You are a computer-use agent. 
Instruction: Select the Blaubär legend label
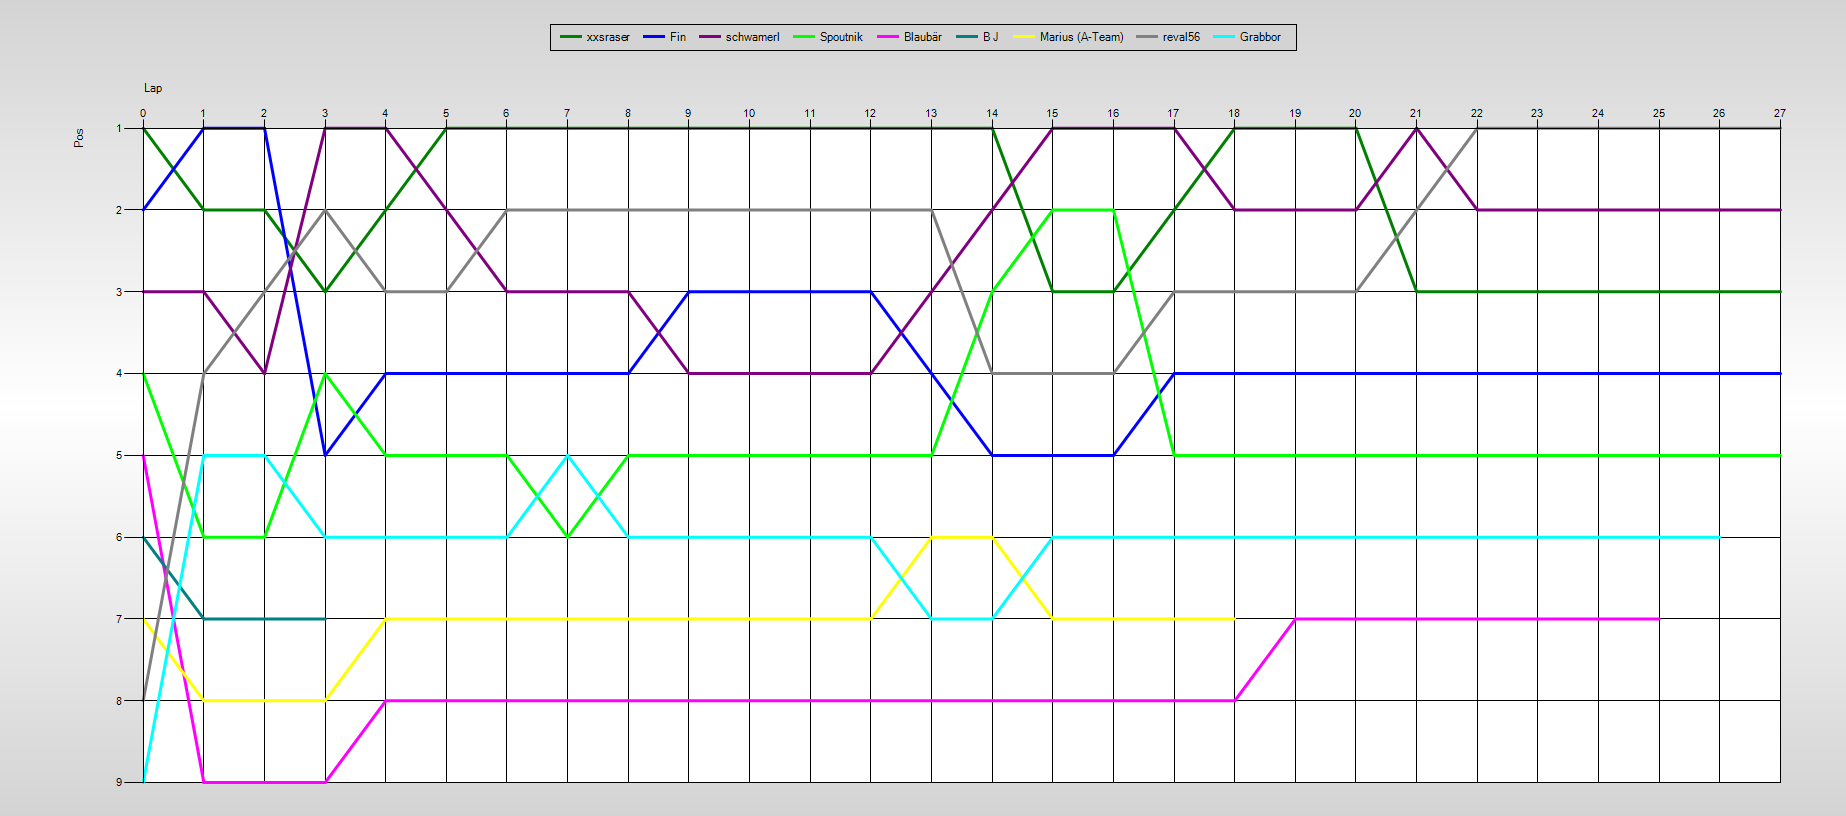[923, 37]
